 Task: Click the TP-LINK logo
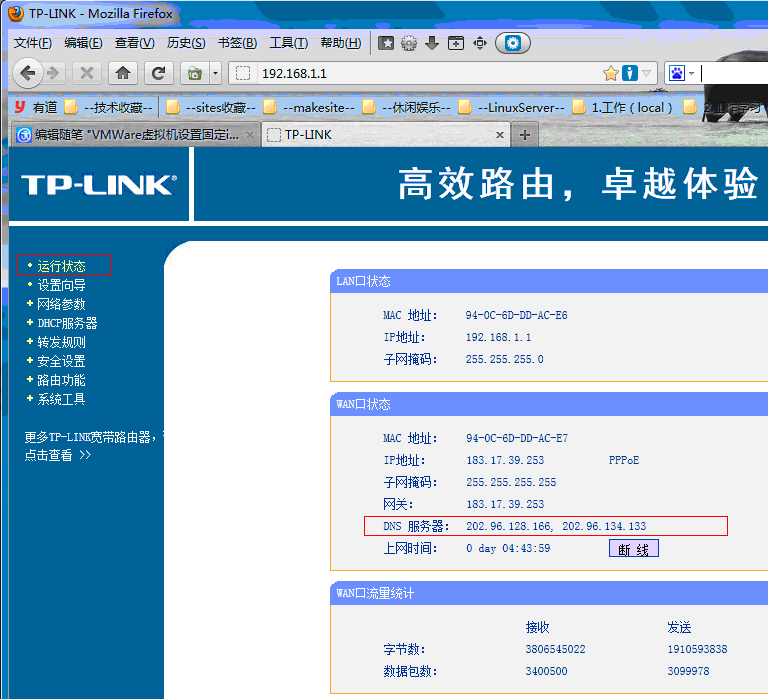pyautogui.click(x=99, y=185)
